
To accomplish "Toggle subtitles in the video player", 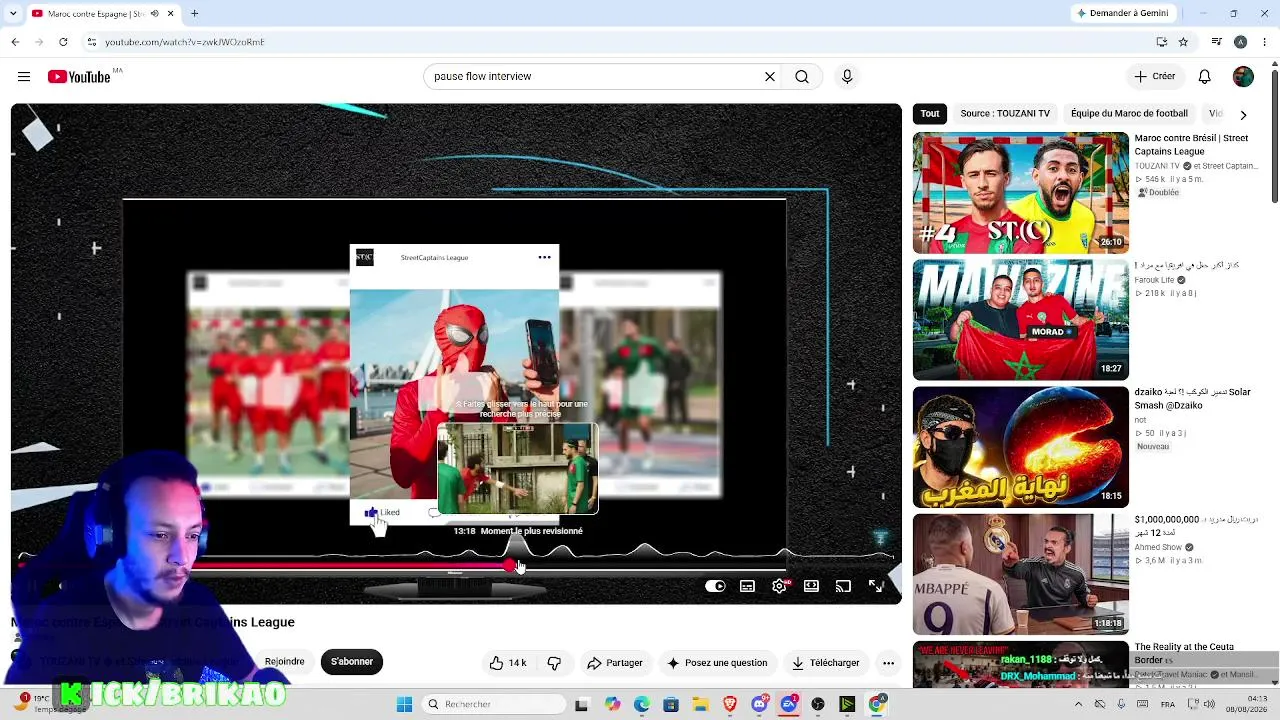I will 747,586.
